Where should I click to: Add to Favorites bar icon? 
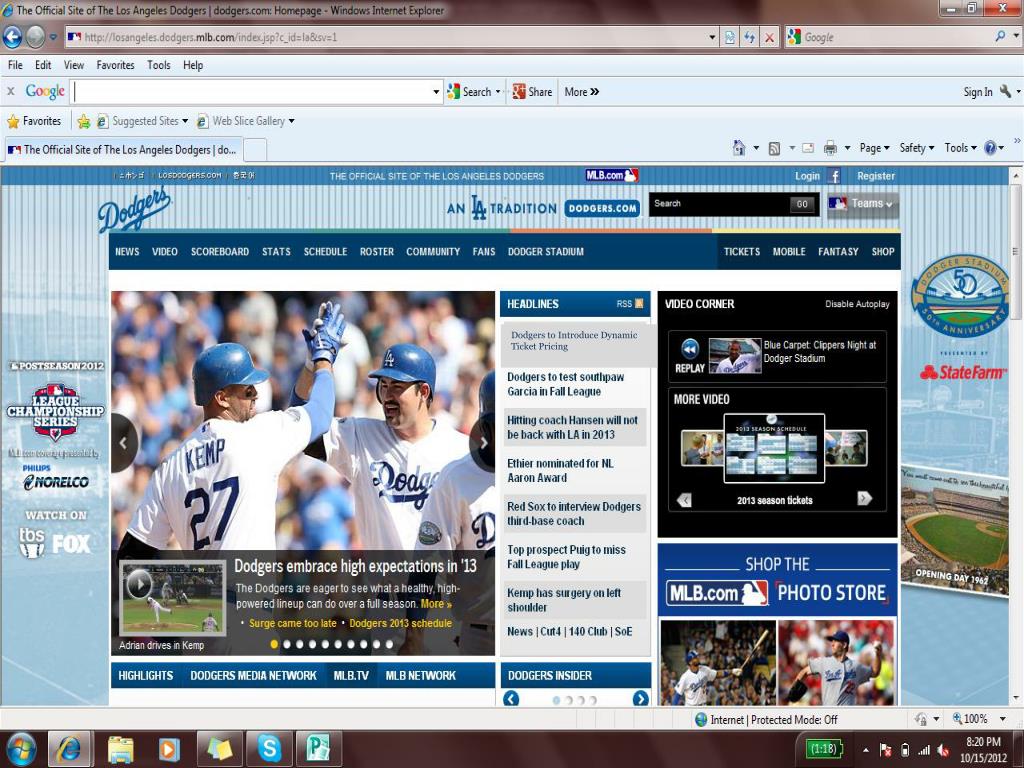pos(84,121)
